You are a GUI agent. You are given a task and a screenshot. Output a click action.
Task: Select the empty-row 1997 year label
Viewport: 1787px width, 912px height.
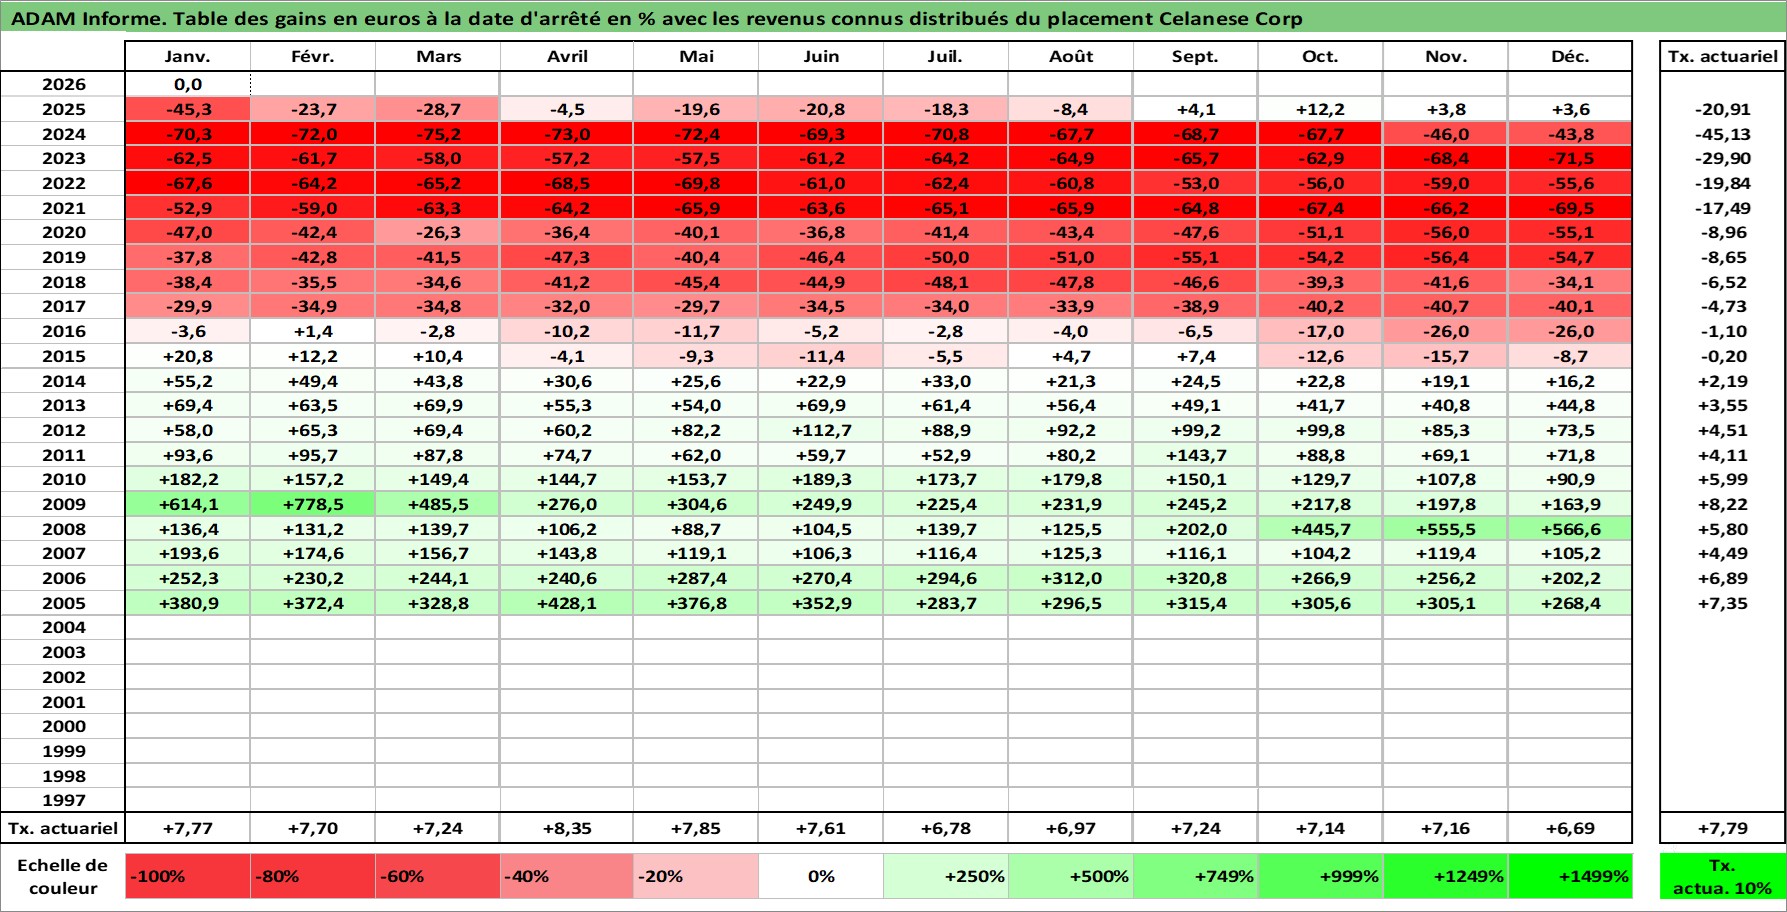(63, 800)
